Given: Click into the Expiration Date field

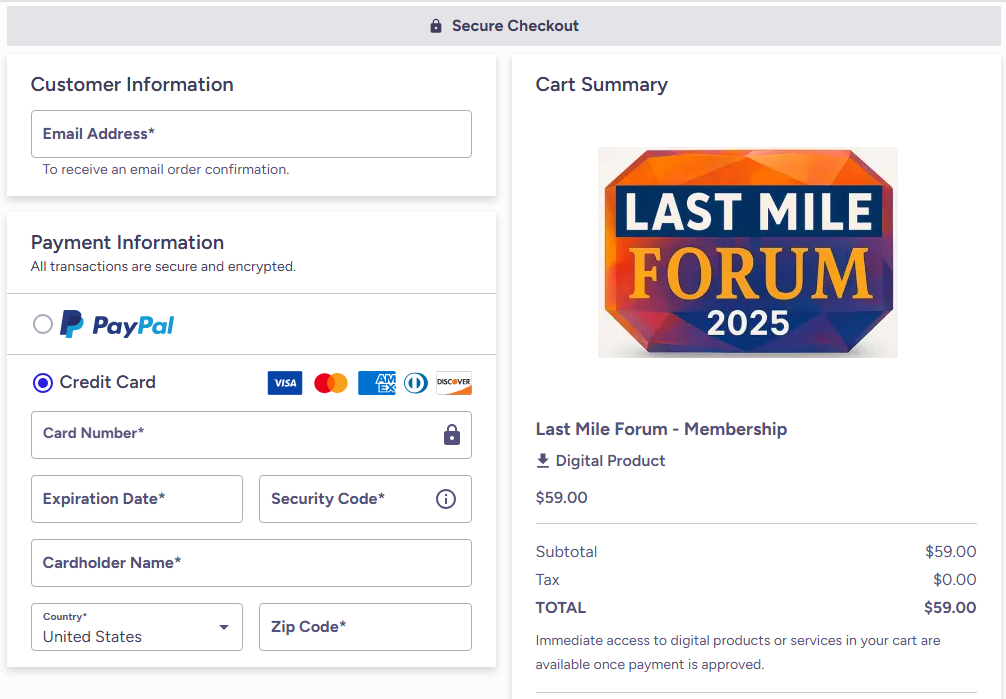Looking at the screenshot, I should point(137,499).
